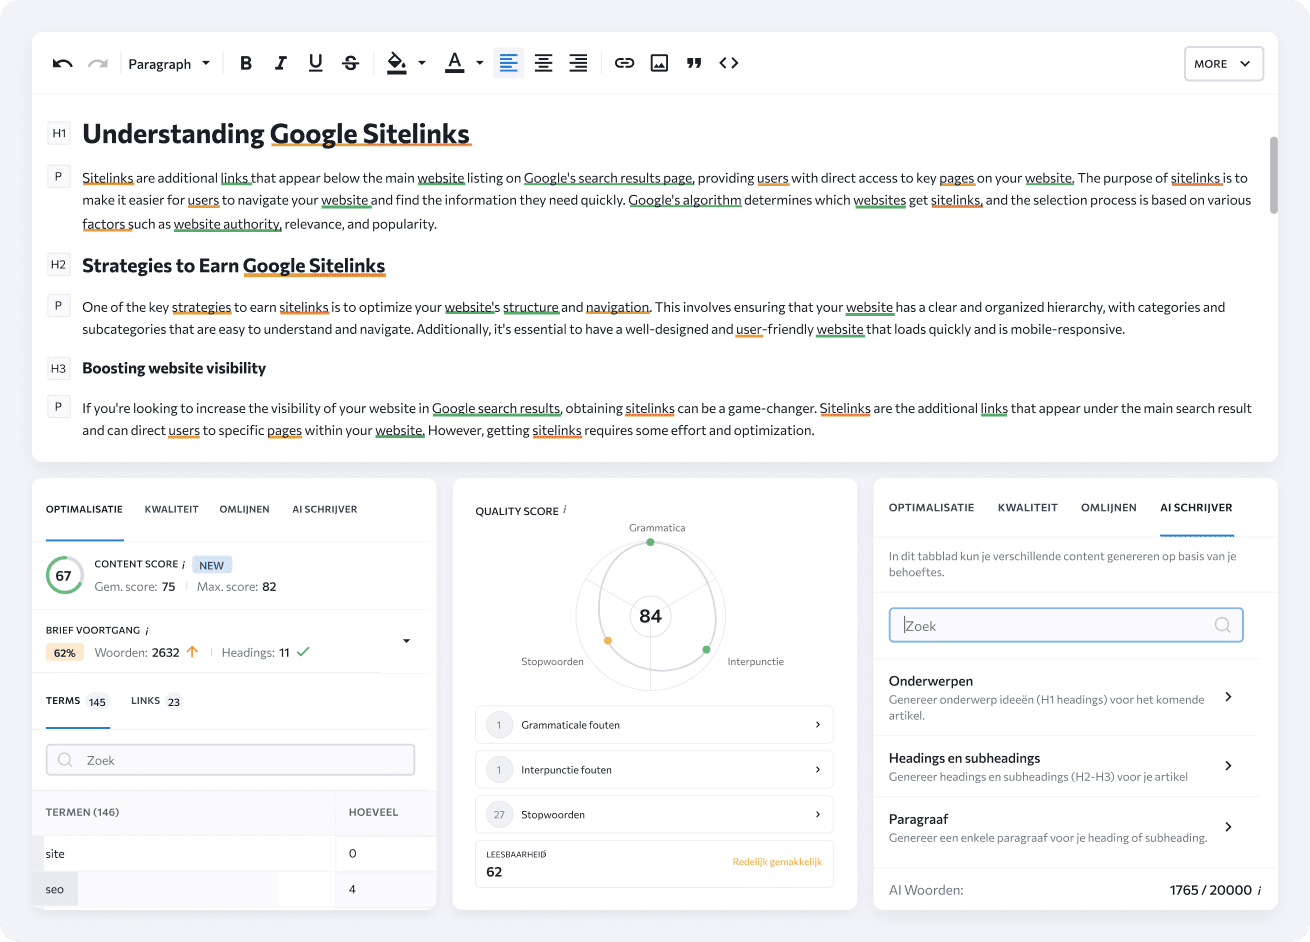Click the Content Score info icon
The width and height of the screenshot is (1310, 942).
(184, 564)
